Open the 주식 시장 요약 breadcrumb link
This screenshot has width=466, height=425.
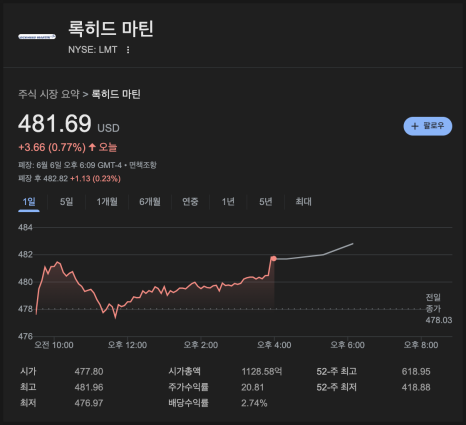click(49, 94)
